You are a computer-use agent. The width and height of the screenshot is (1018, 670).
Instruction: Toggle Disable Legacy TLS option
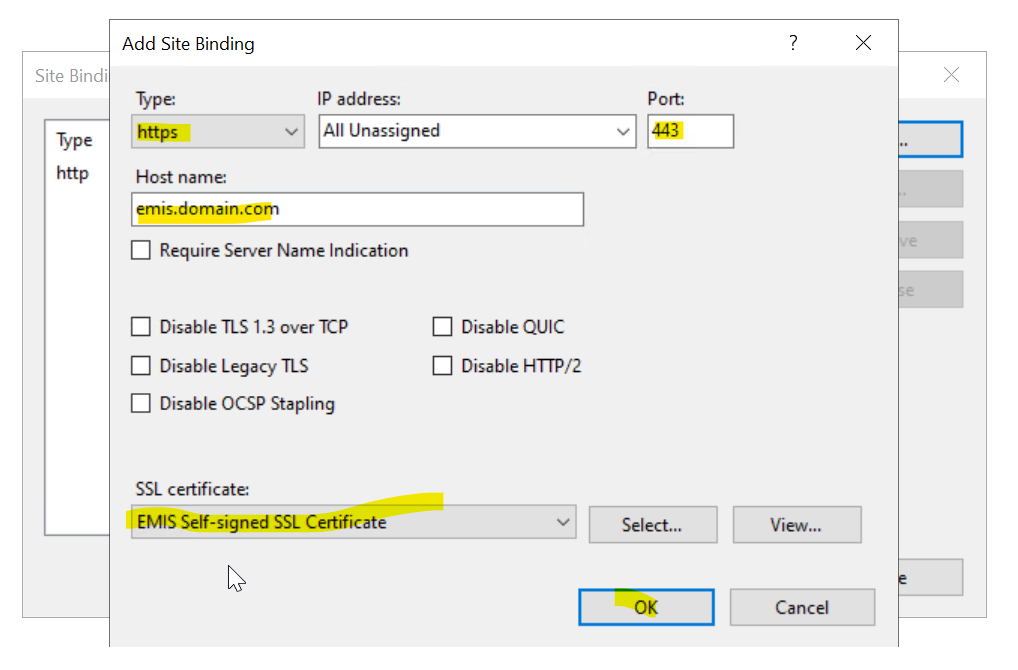[141, 366]
